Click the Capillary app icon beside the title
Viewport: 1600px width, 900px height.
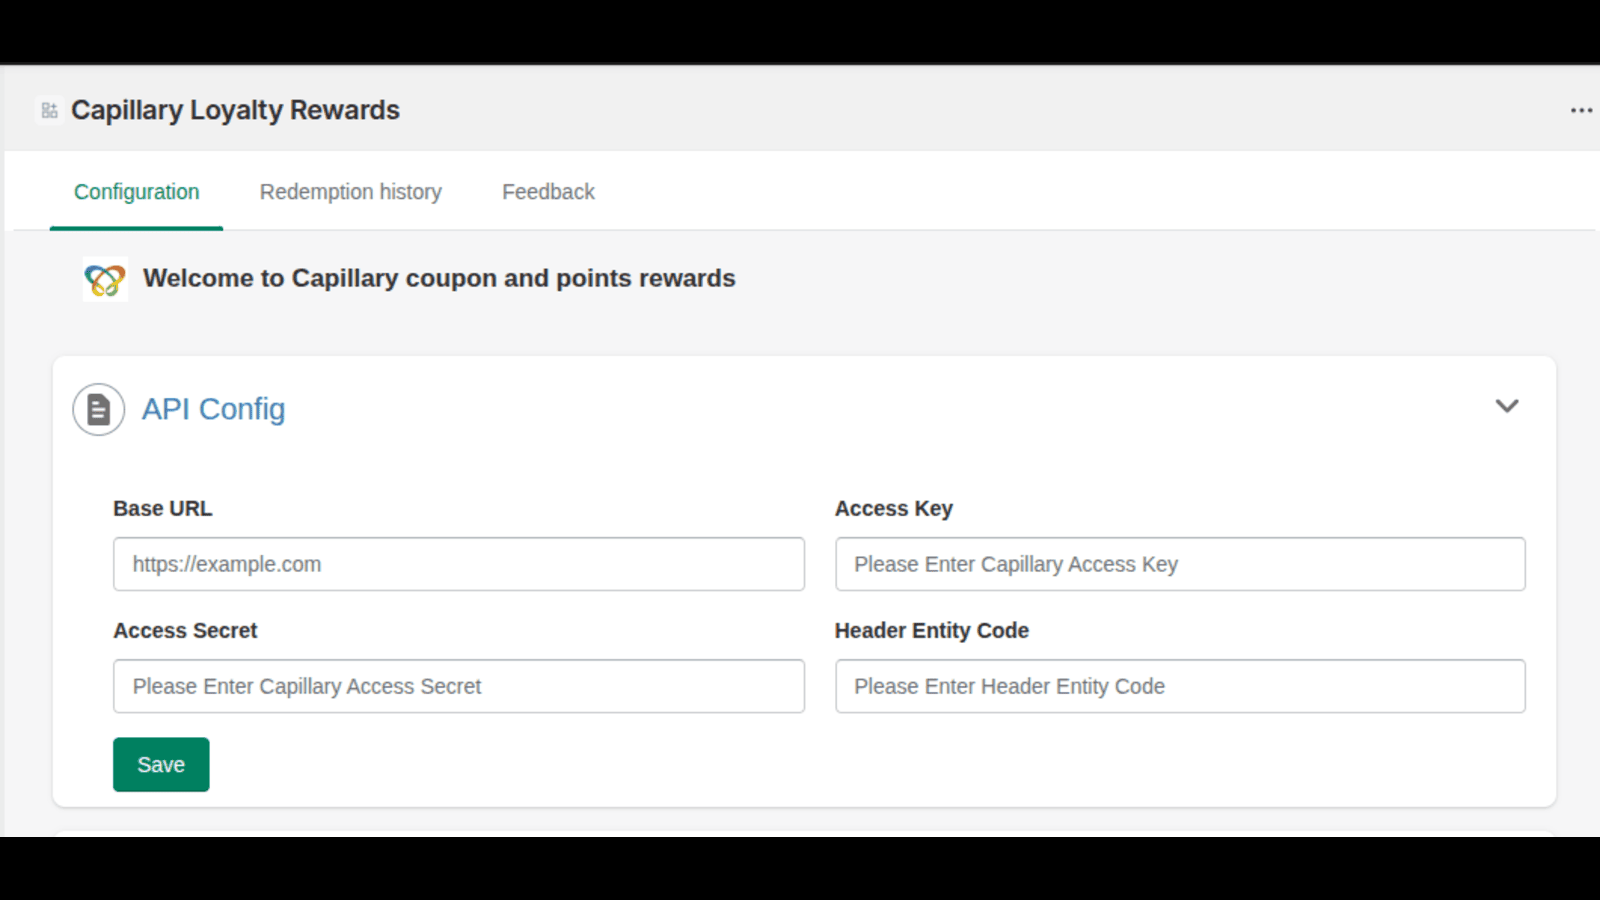48,110
